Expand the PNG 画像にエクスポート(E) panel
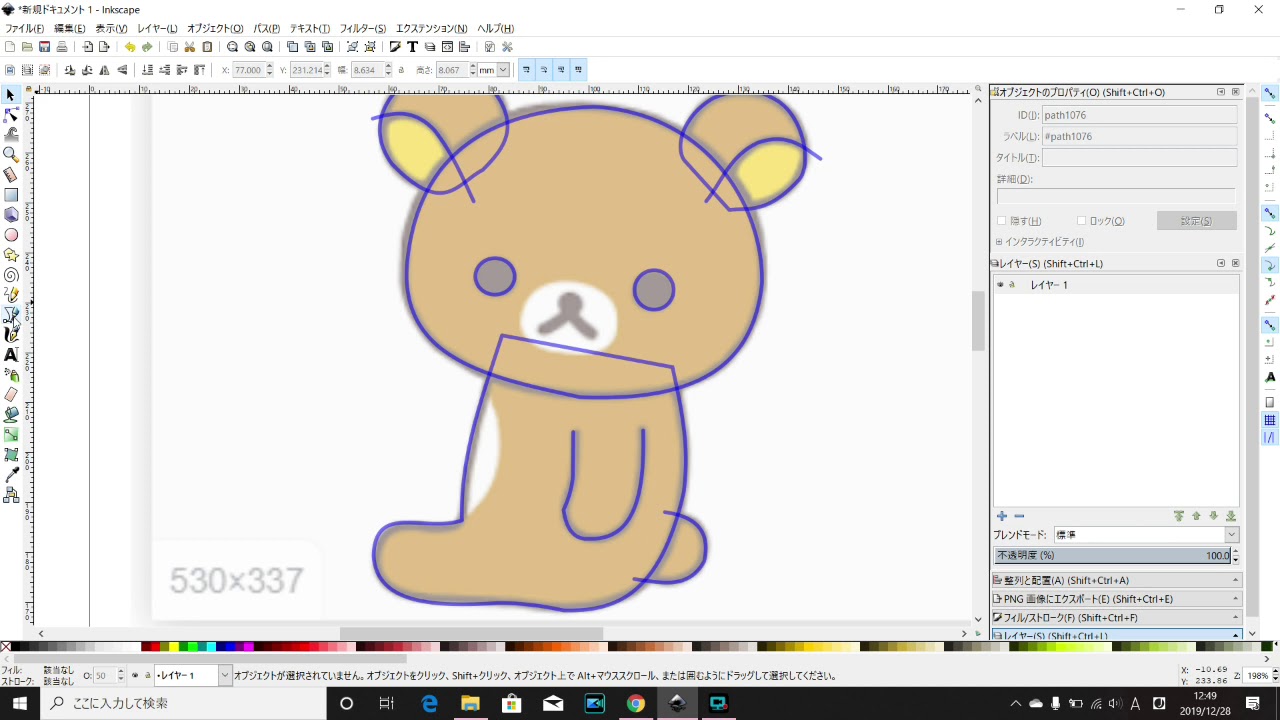The image size is (1280, 720). pyautogui.click(x=1116, y=599)
